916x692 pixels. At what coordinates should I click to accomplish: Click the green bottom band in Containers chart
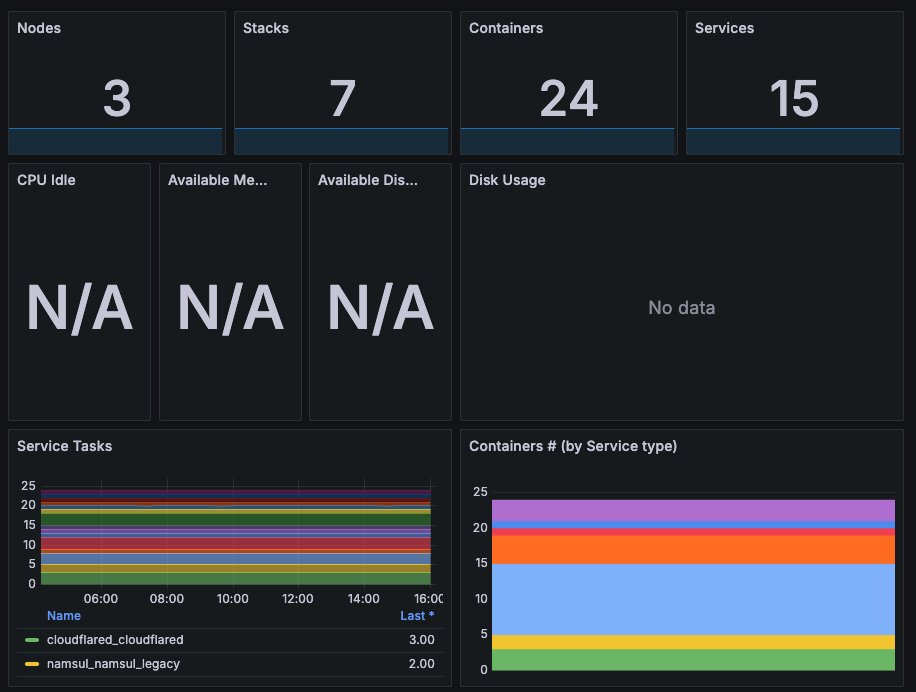[693, 659]
